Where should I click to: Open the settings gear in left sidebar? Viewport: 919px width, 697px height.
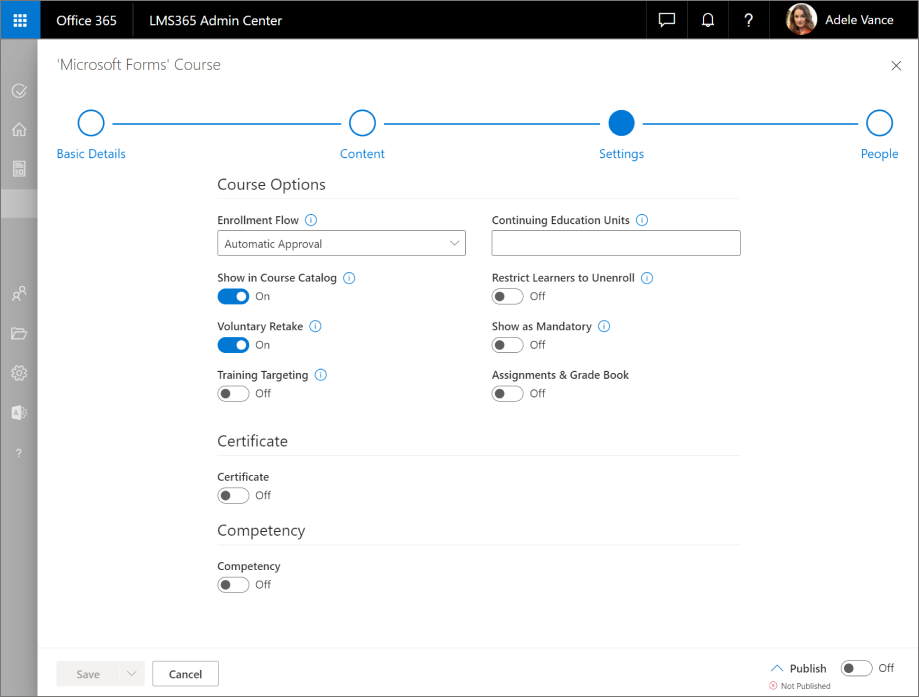click(19, 373)
